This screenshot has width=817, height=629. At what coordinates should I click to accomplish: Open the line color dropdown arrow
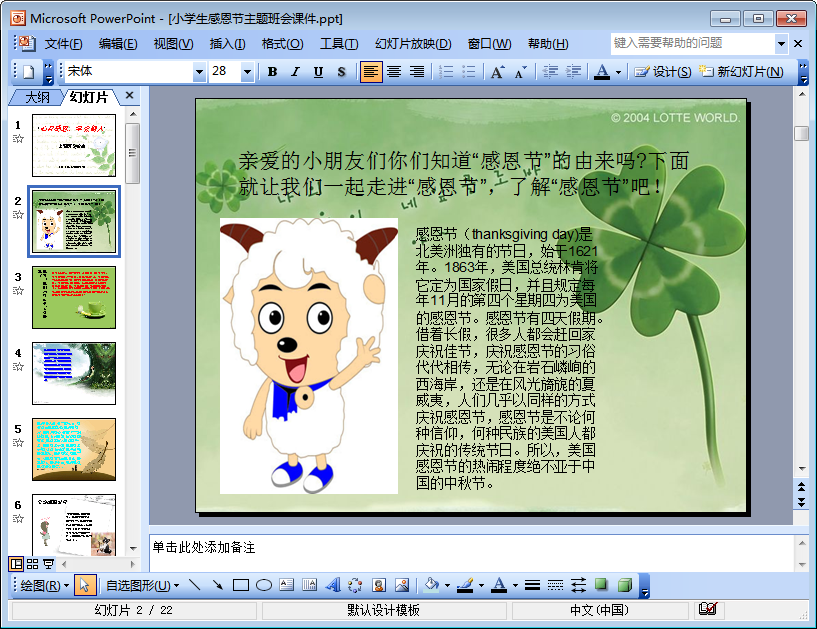[x=481, y=585]
